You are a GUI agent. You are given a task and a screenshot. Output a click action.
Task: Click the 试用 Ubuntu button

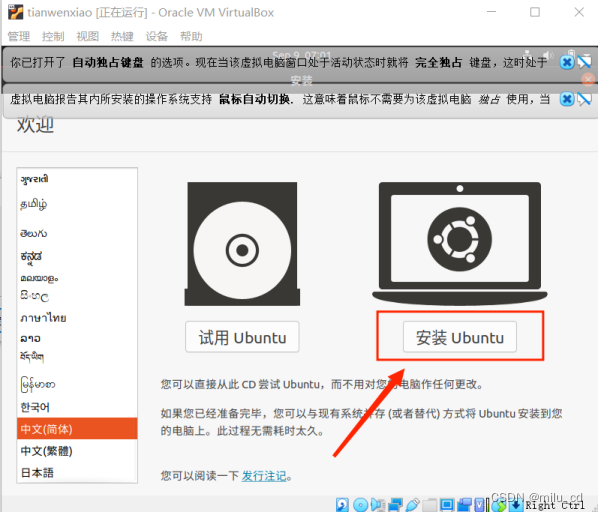click(242, 337)
